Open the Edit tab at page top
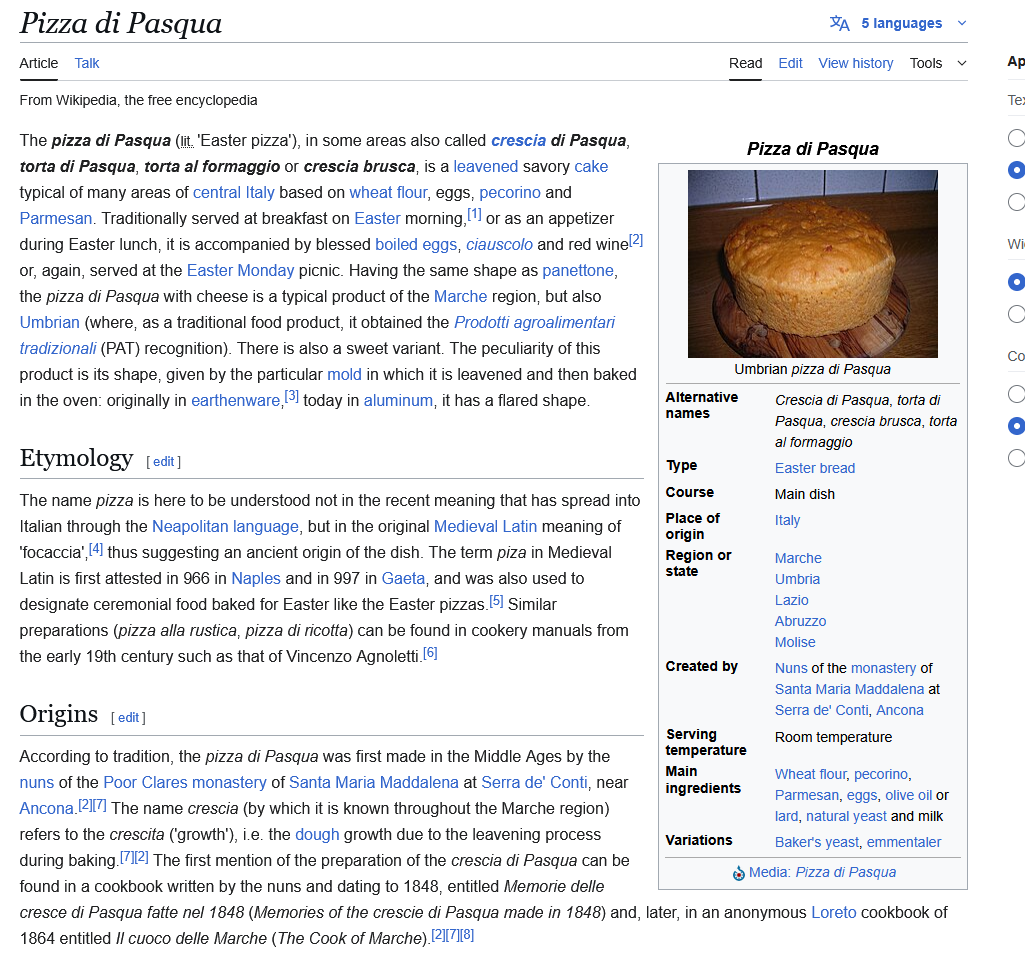Image resolution: width=1025 pixels, height=976 pixels. (x=790, y=63)
